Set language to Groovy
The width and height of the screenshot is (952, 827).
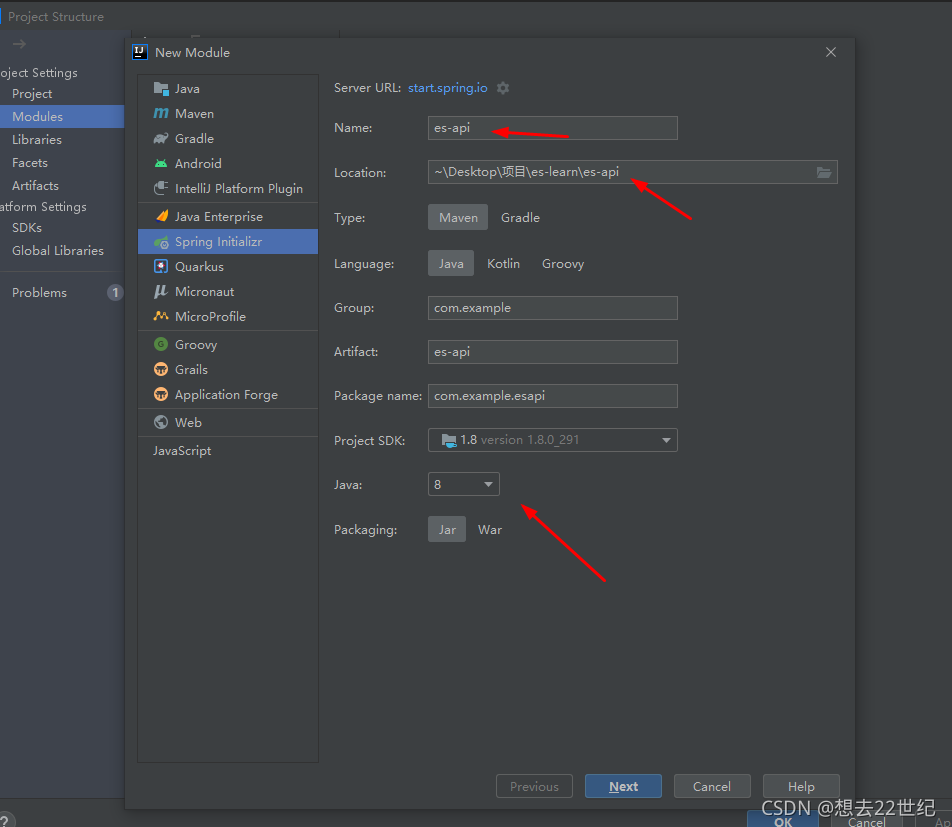pos(563,264)
